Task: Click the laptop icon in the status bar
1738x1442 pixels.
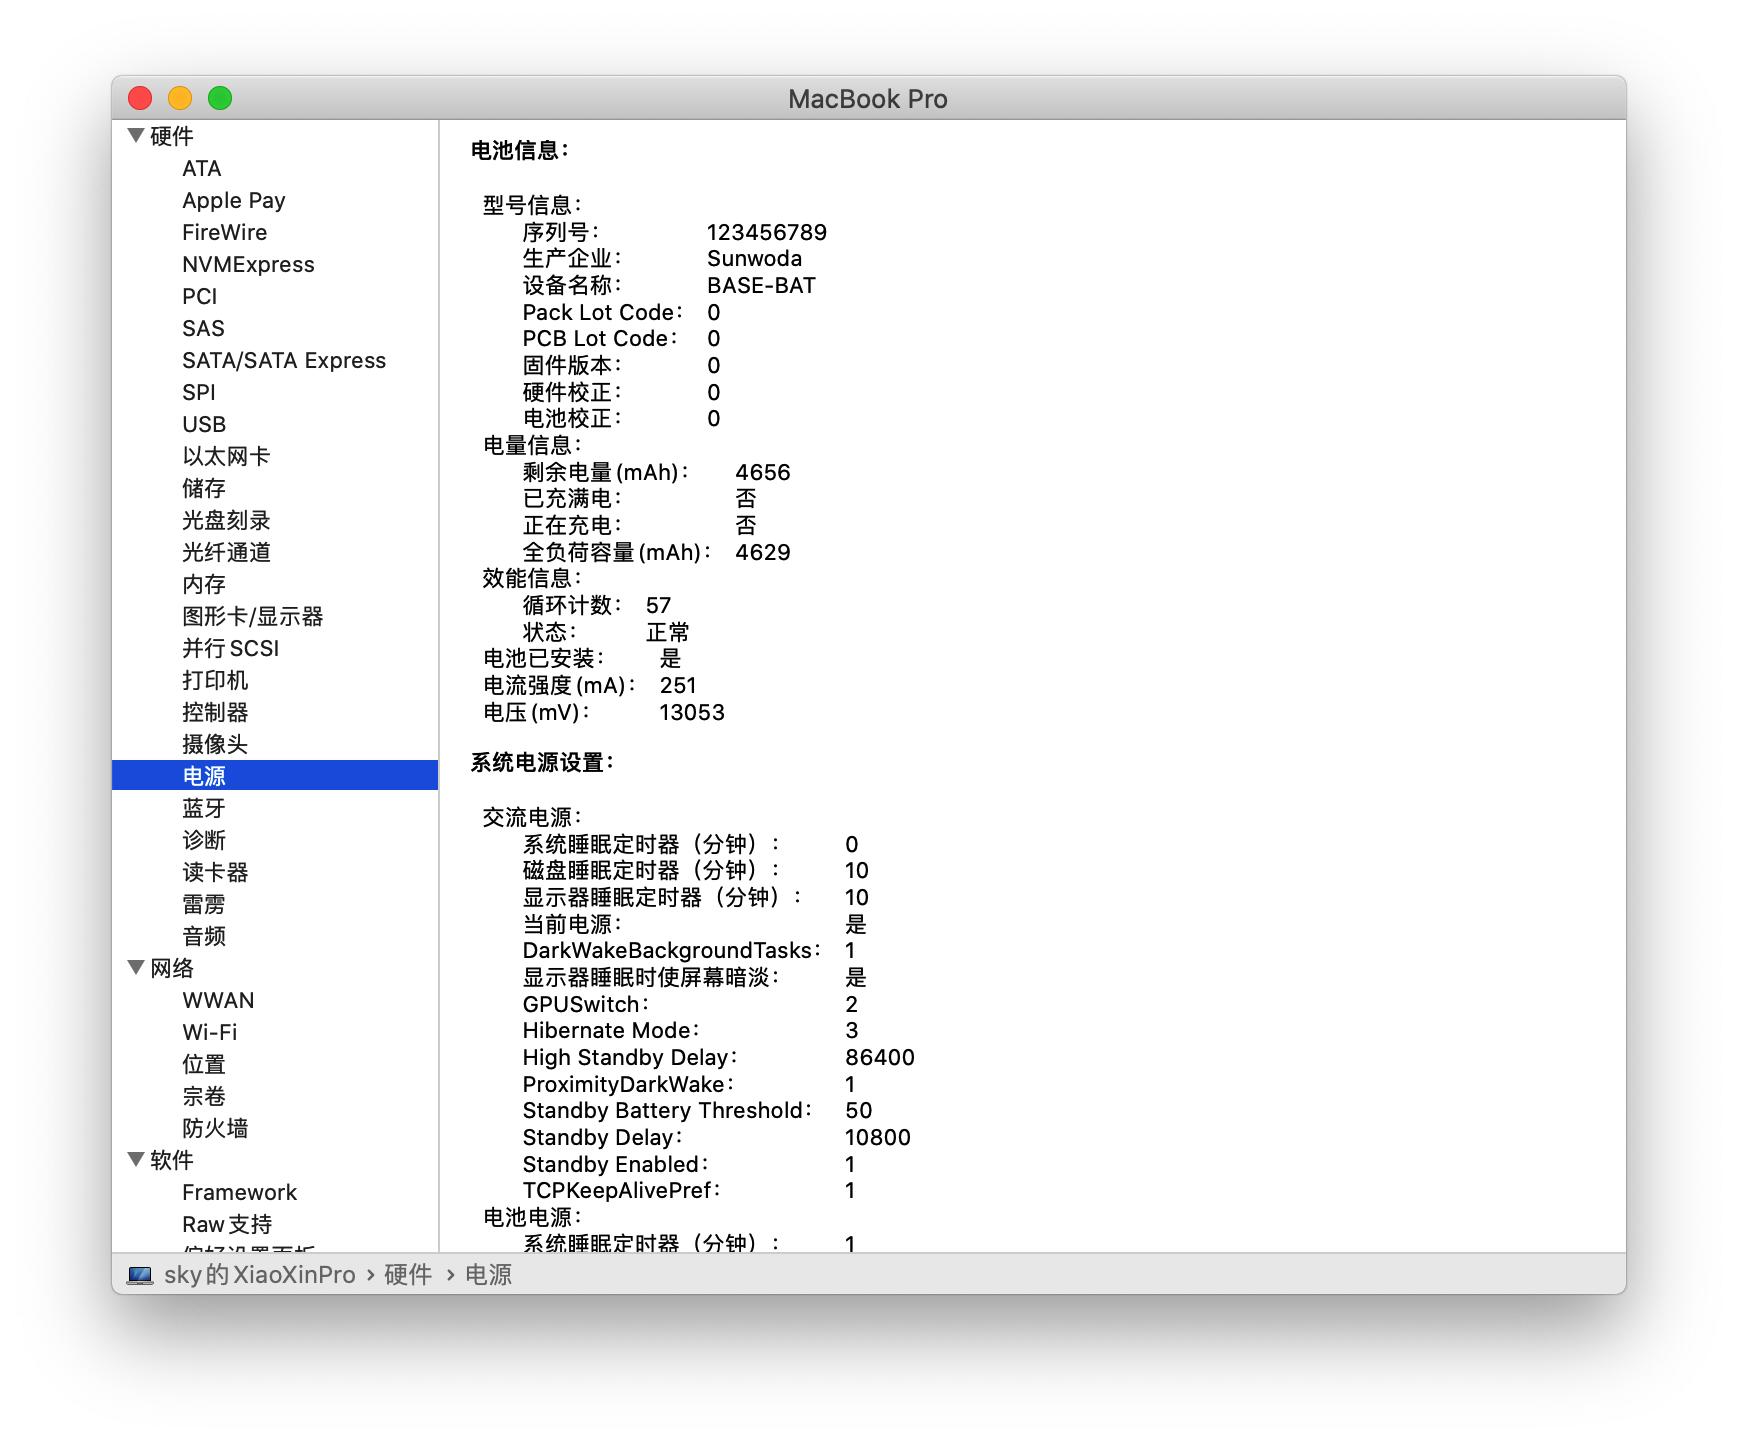Action: 138,1275
